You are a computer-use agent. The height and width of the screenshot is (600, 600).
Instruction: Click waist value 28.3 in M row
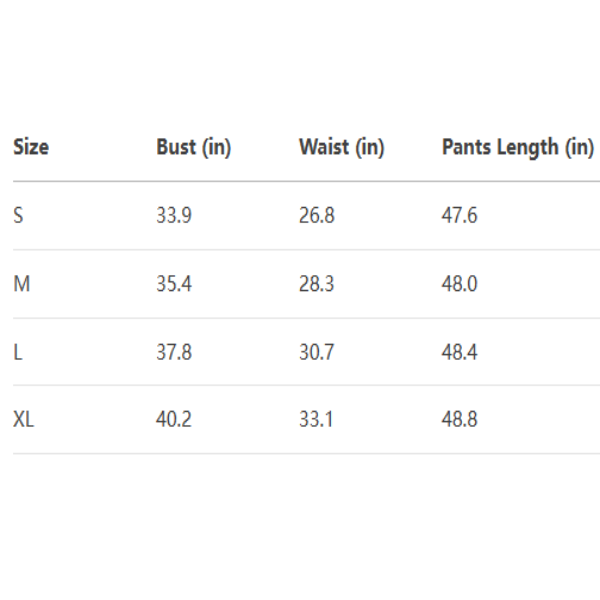[x=317, y=284]
